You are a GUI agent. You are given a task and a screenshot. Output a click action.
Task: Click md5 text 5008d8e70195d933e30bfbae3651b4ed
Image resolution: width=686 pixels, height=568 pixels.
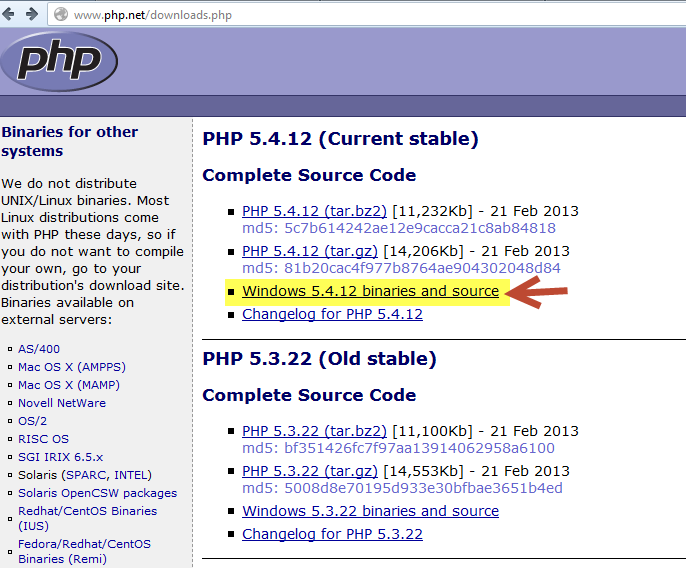point(423,488)
